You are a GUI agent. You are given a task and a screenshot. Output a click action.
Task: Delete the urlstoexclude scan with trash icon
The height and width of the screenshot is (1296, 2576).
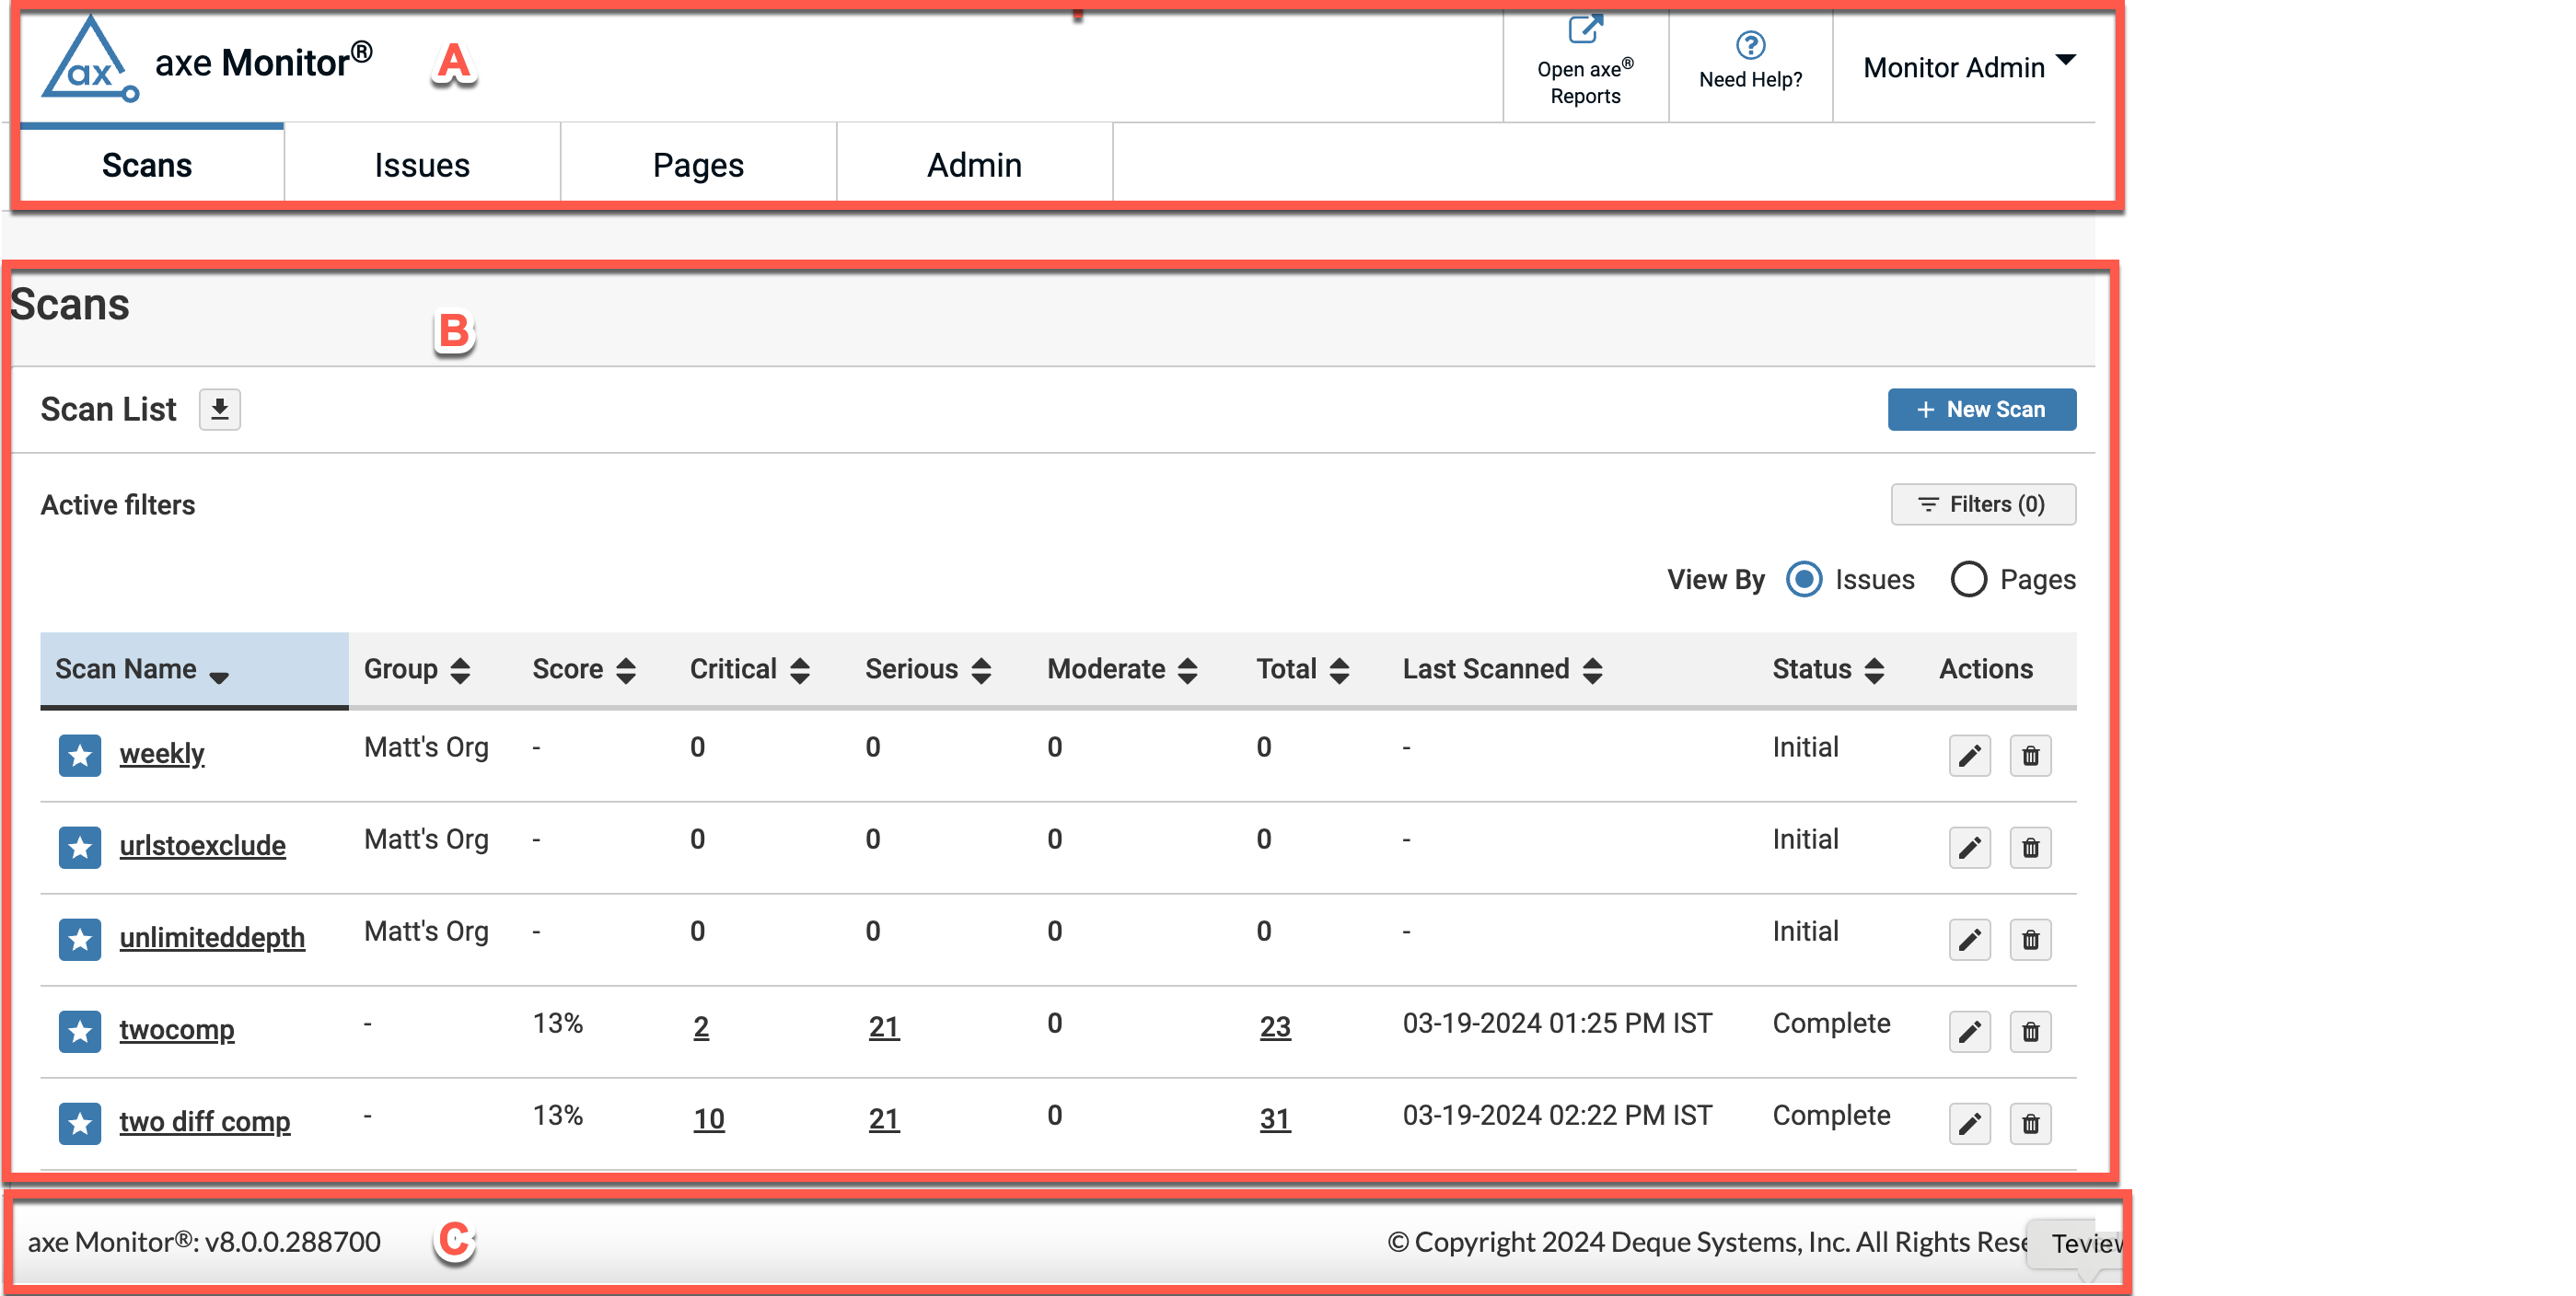point(2030,848)
